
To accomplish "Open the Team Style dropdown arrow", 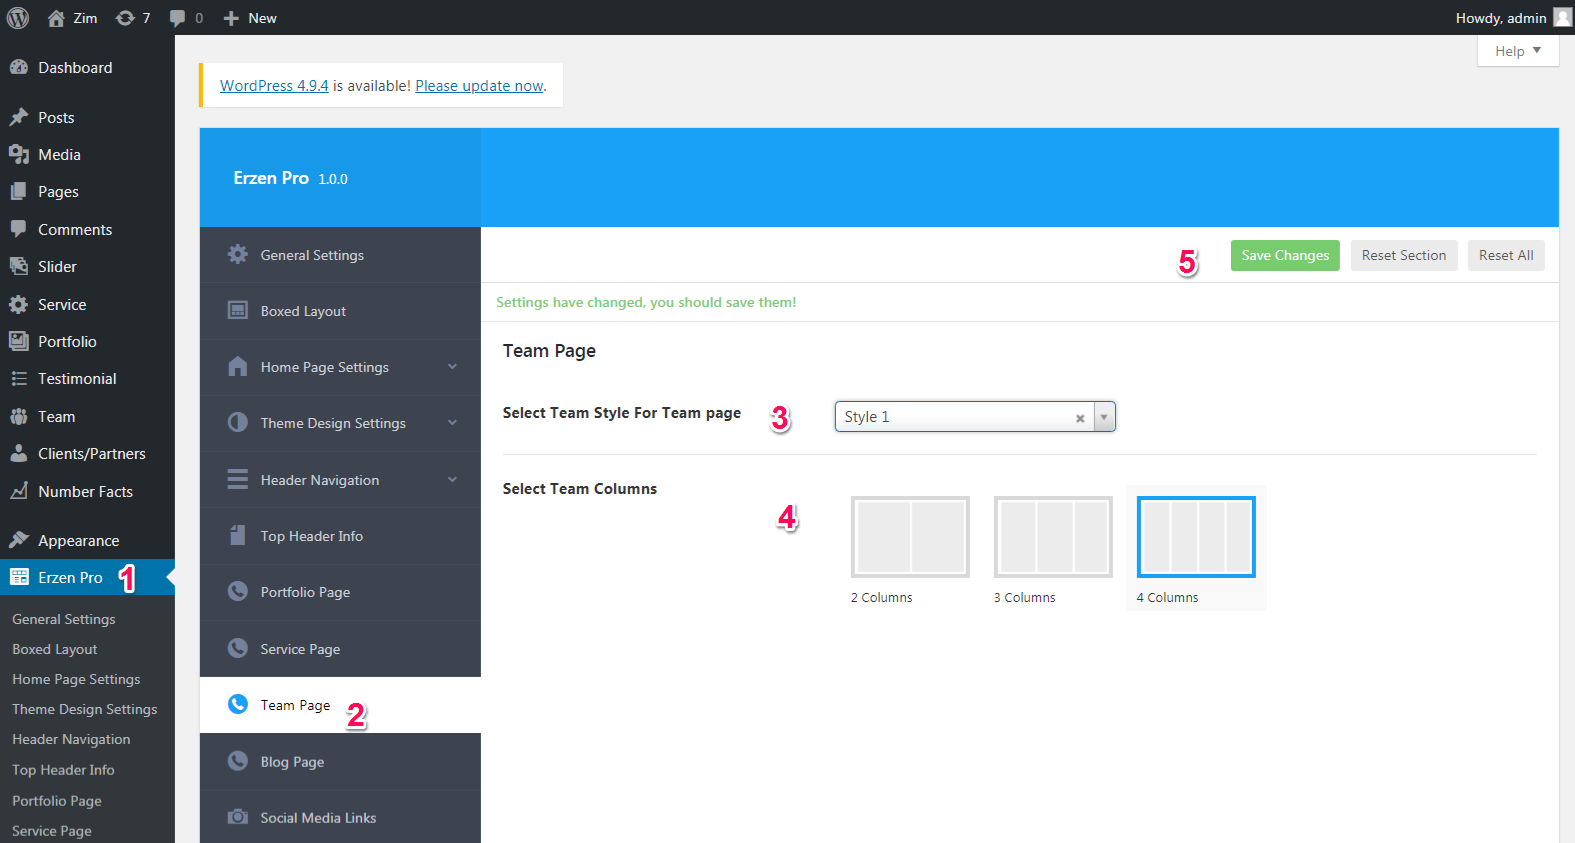I will tap(1104, 417).
